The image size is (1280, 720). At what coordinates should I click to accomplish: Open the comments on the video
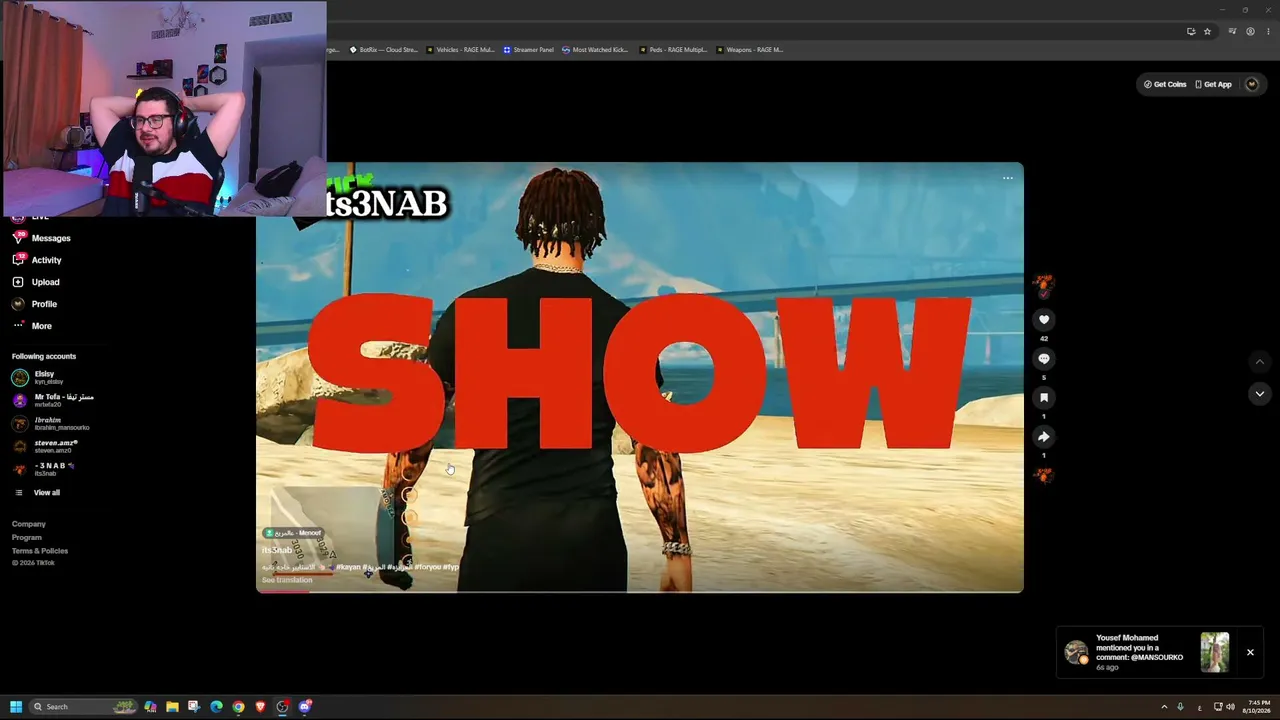tap(1043, 359)
